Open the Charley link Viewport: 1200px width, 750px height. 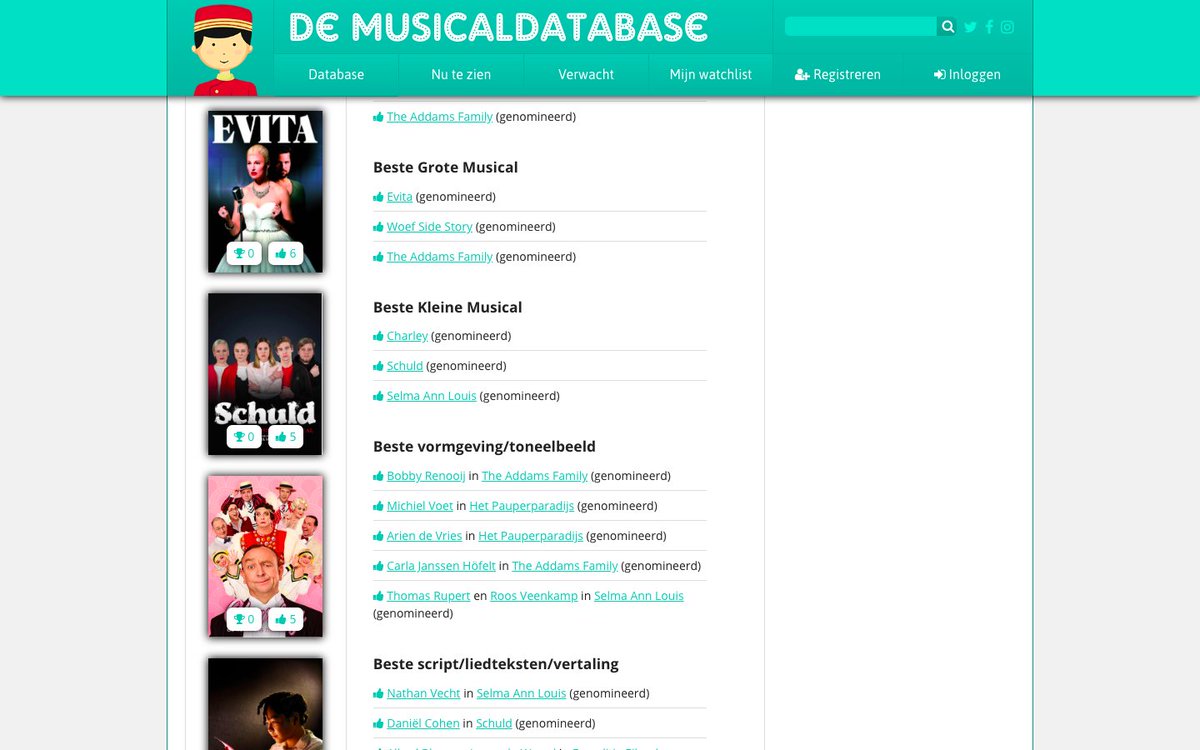(407, 336)
